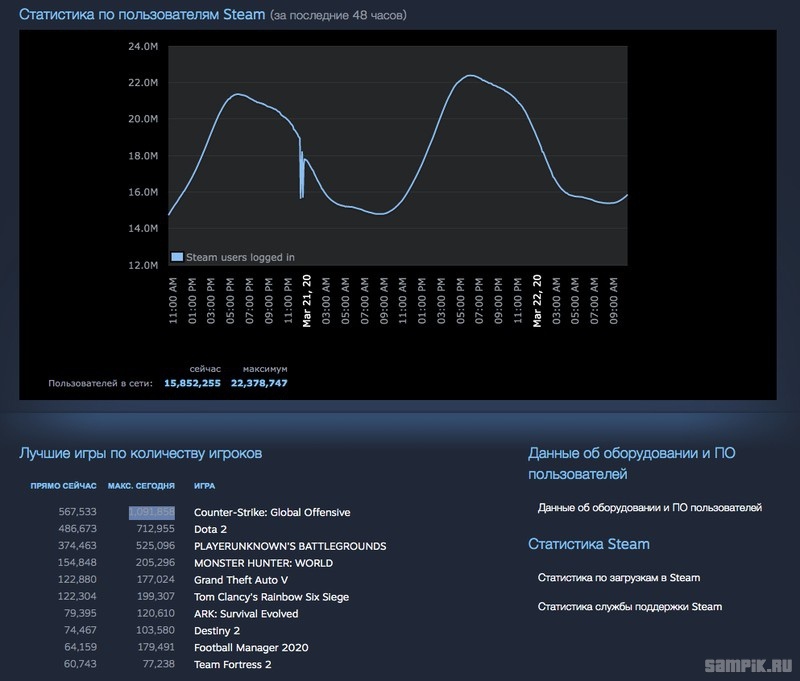Screen dimensions: 800x681
Task: Click current players 567,533 for Counter-Strike
Action: point(78,512)
